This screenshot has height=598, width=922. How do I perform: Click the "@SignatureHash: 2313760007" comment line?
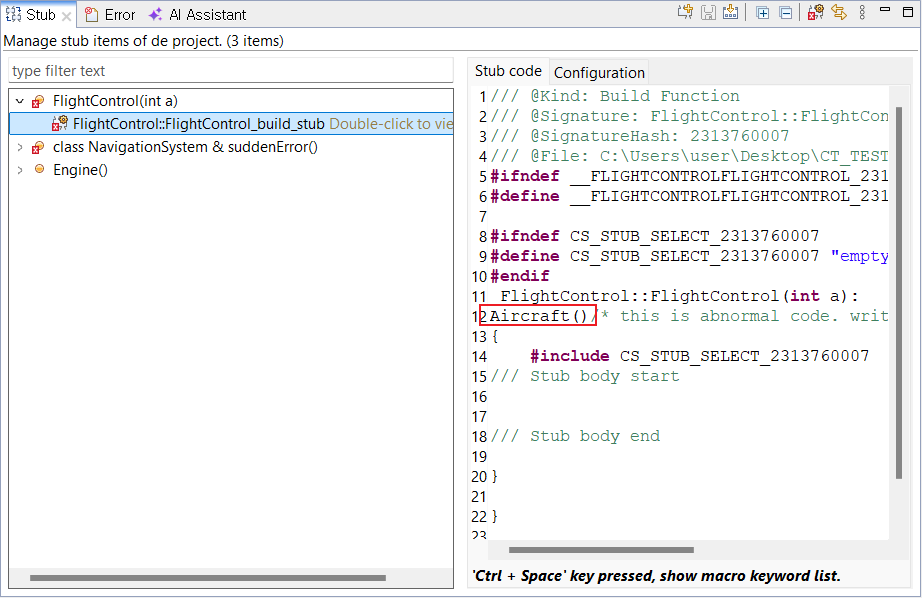[x=640, y=136]
